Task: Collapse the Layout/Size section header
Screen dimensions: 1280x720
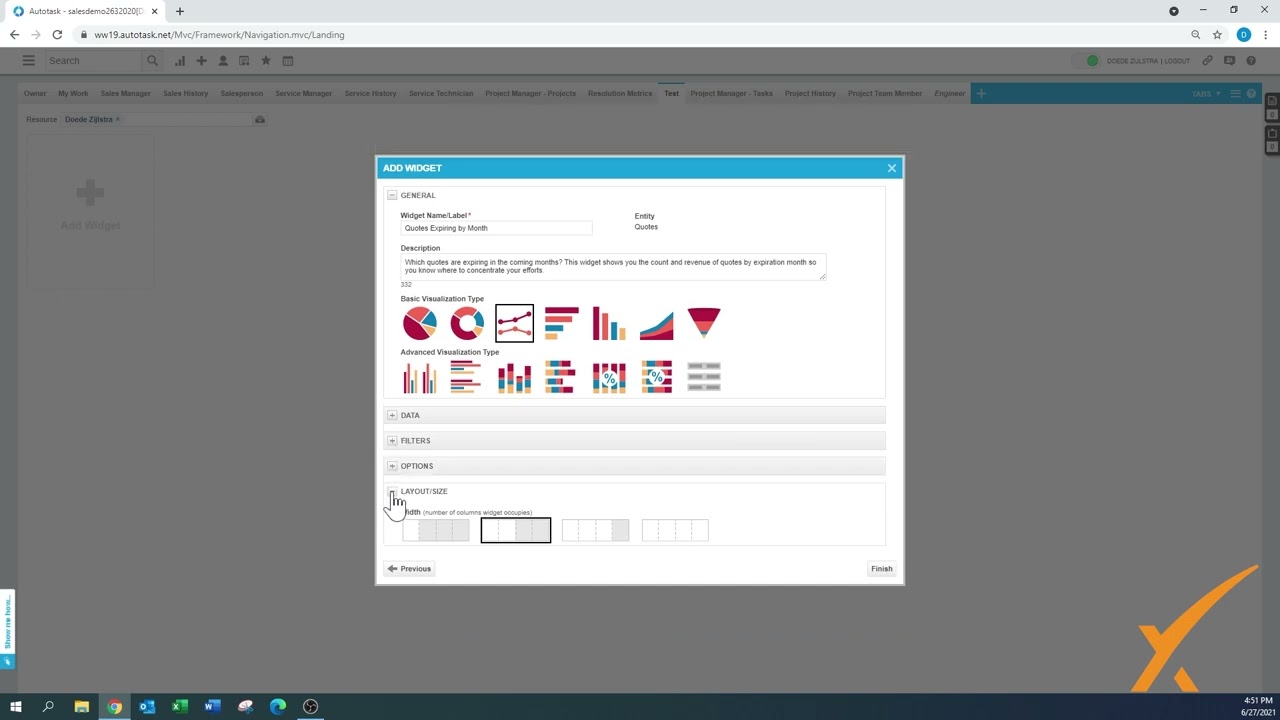Action: pos(392,491)
